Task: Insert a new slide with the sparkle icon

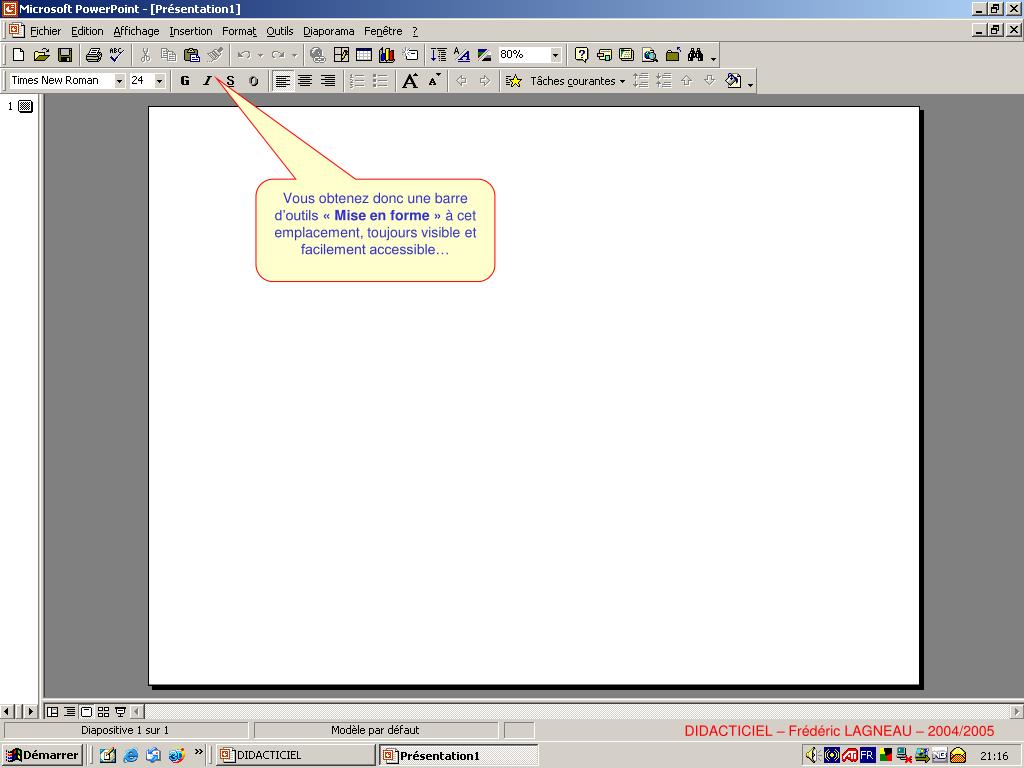Action: (x=410, y=55)
